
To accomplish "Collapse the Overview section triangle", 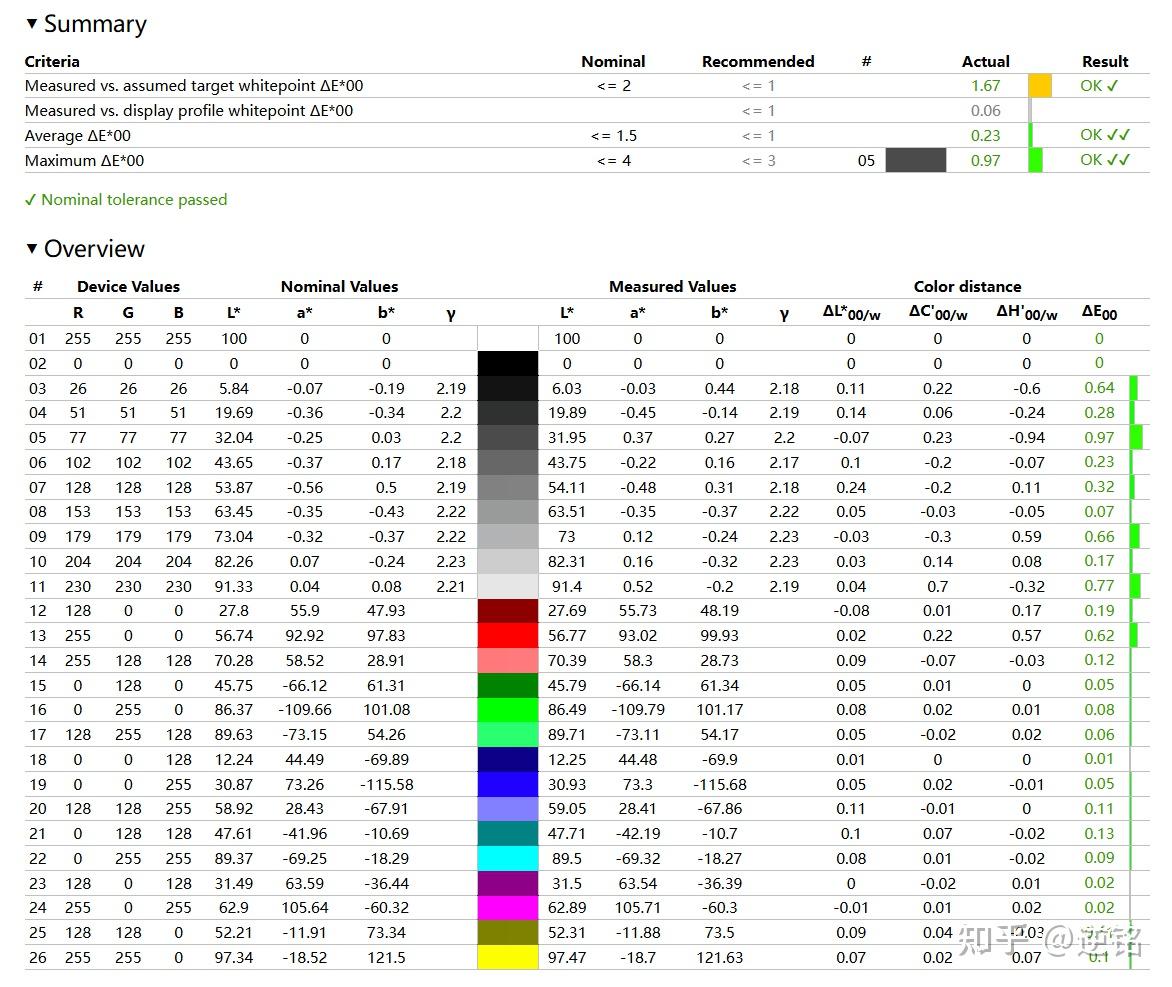I will pos(31,248).
